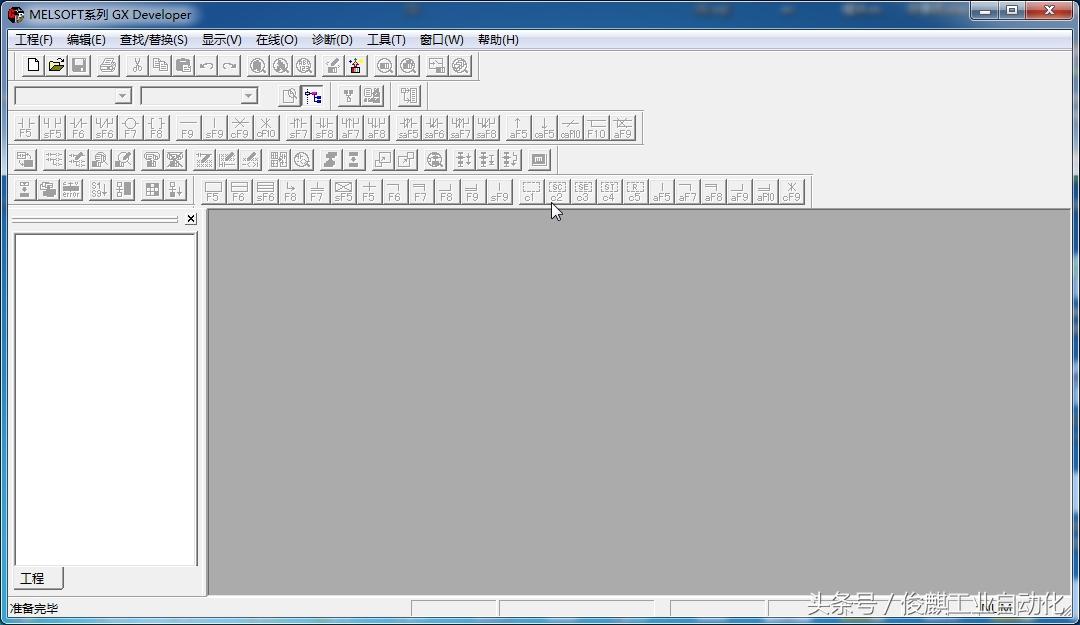Insert falling pulse contact using sF8

coord(324,127)
